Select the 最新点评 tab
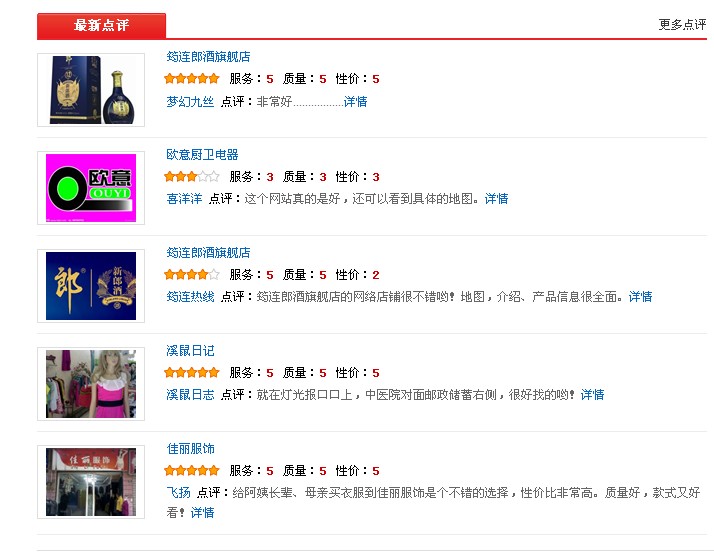The height and width of the screenshot is (552, 714). [101, 25]
